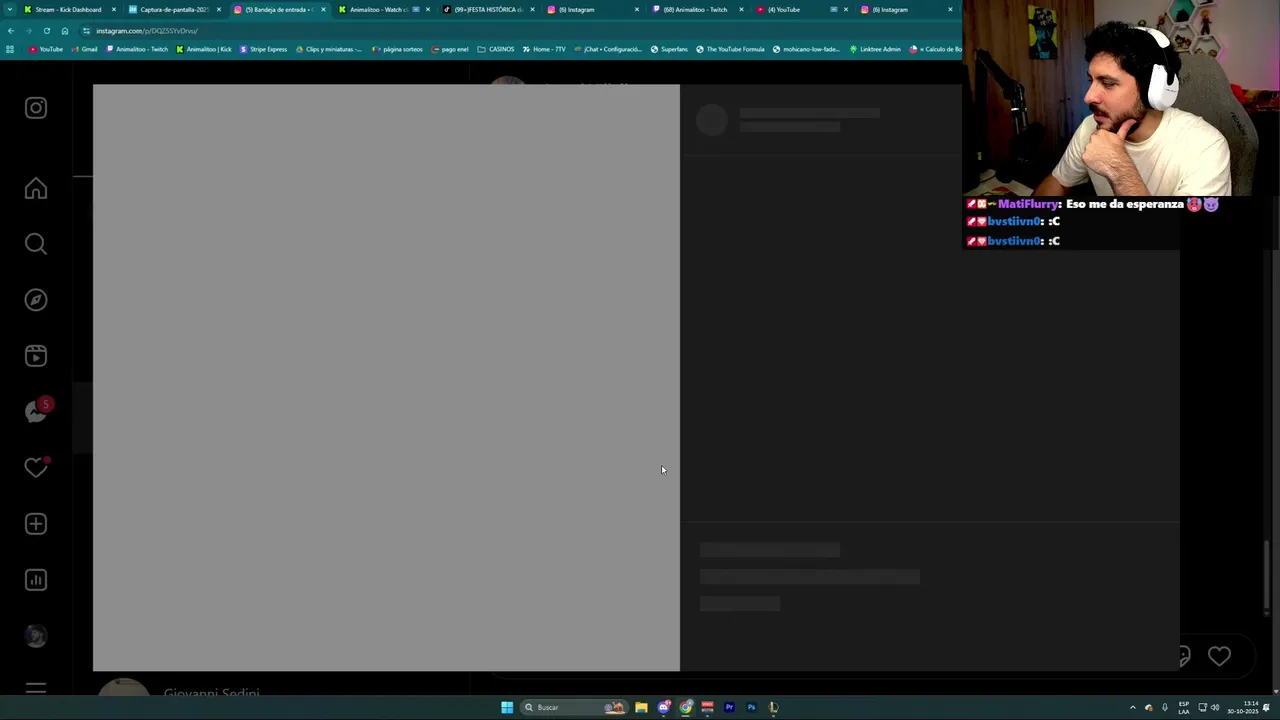Create a new post
This screenshot has width=1280, height=720.
[36, 524]
